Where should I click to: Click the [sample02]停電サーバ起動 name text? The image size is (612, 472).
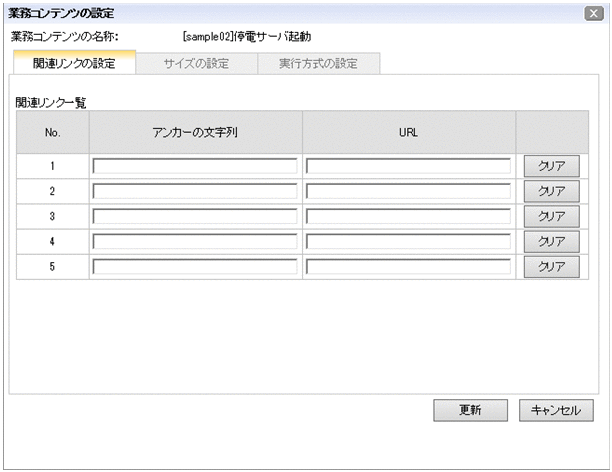click(247, 37)
